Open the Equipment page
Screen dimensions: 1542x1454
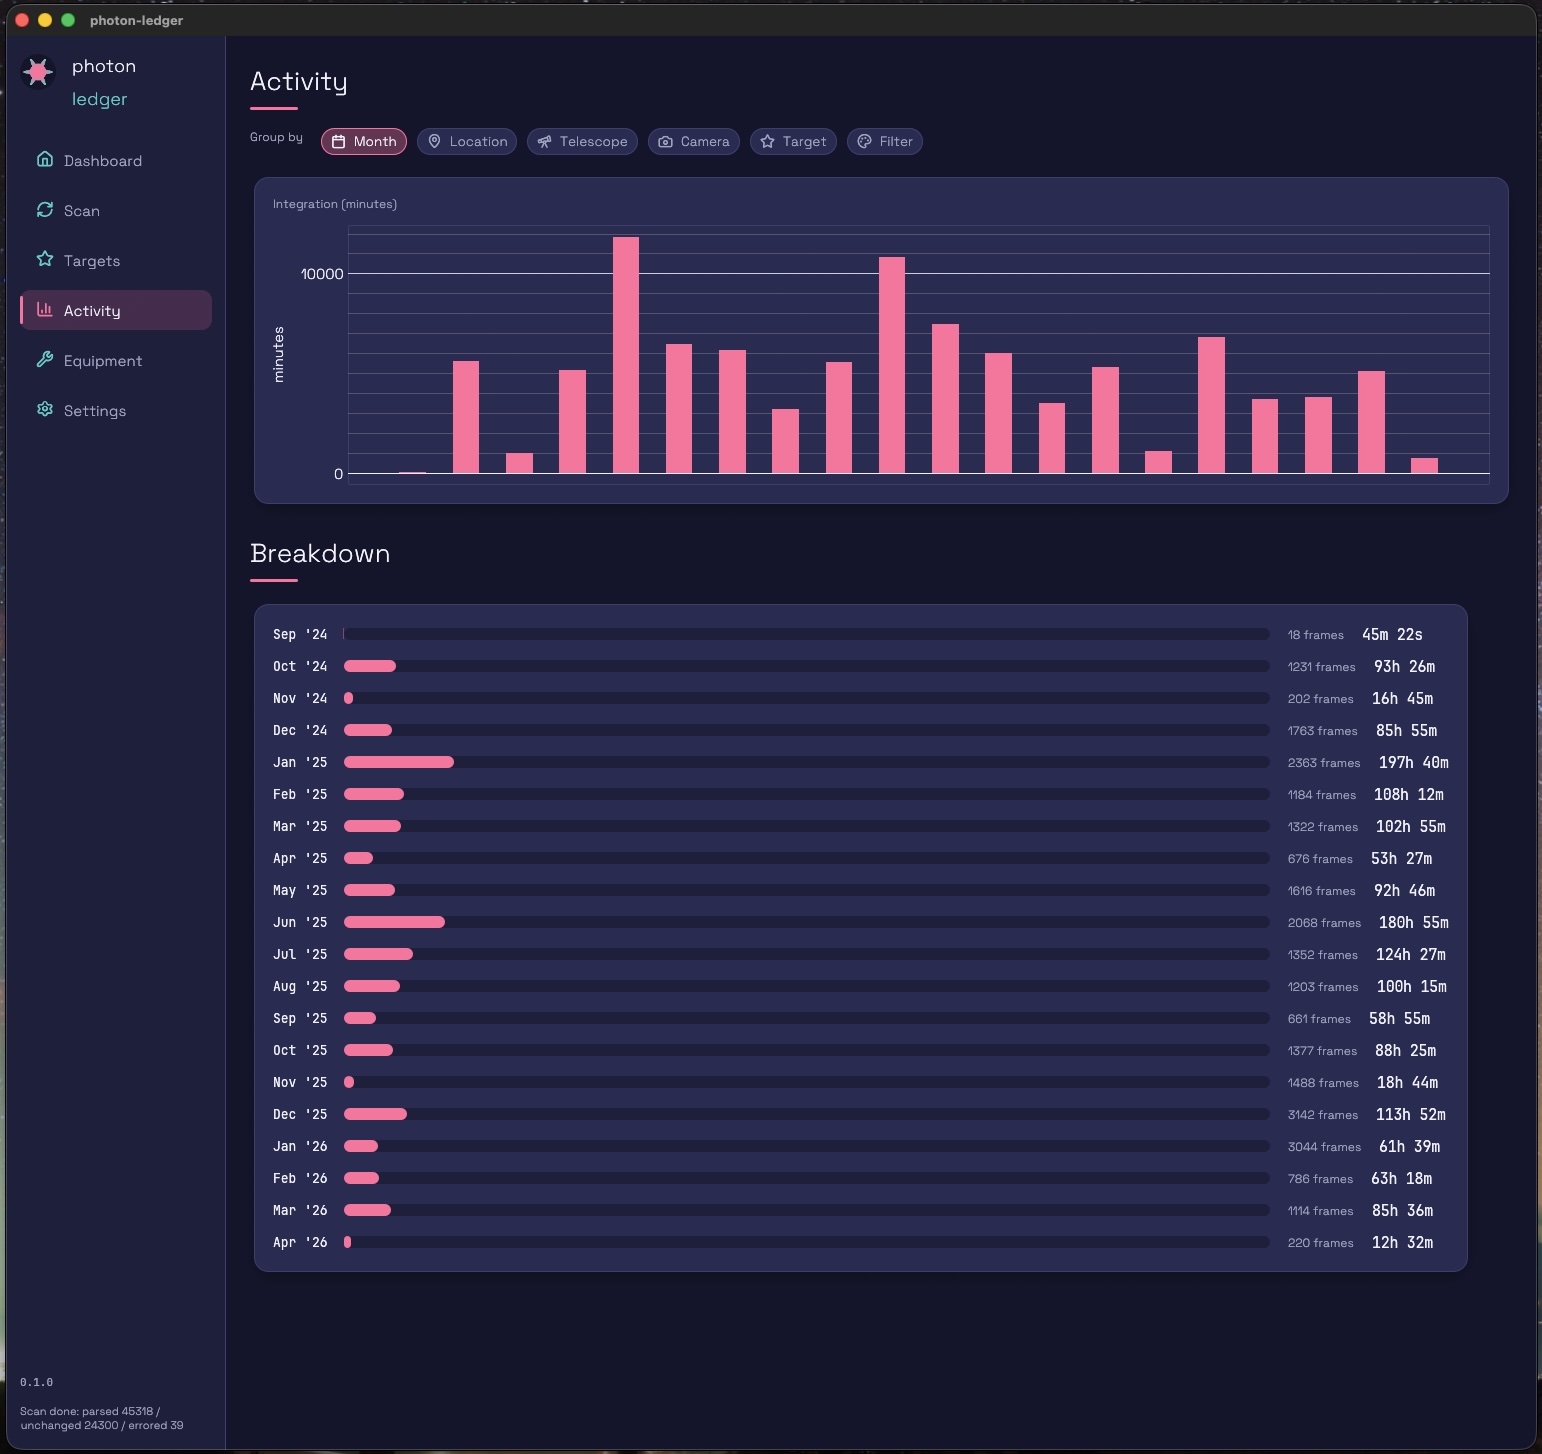(116, 360)
